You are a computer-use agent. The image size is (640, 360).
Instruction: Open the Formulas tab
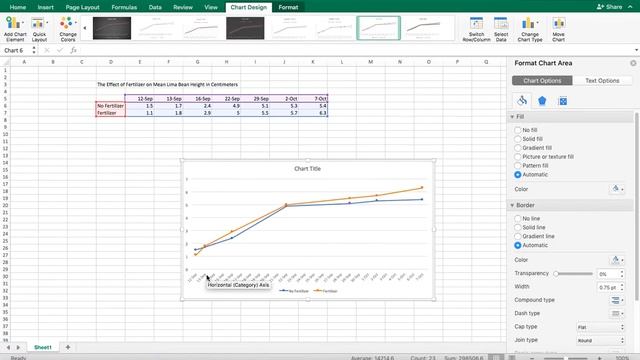point(124,7)
